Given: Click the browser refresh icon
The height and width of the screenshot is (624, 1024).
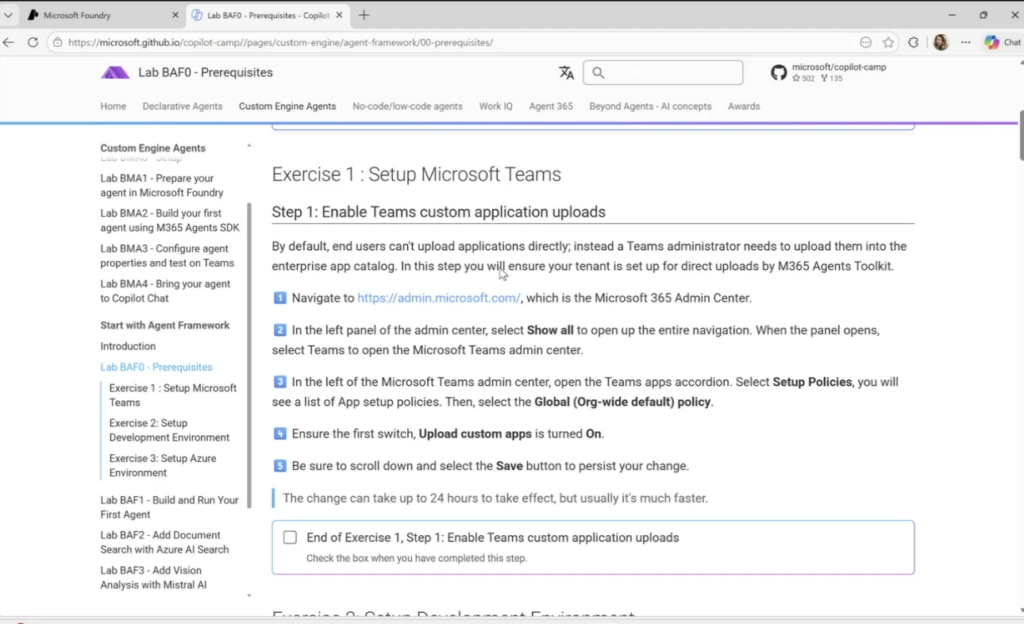Looking at the screenshot, I should coord(33,43).
